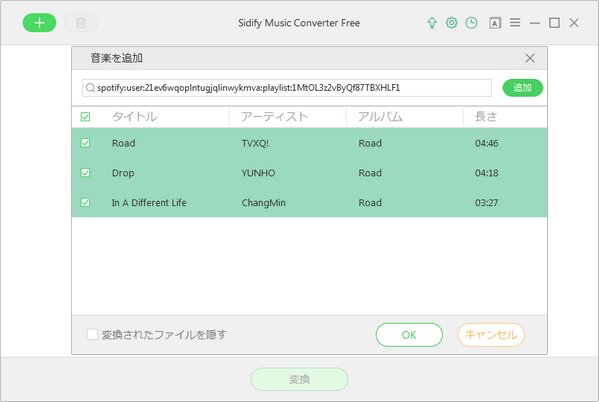This screenshot has height=402, width=599.
Task: Toggle the select-all checkbox in header
Action: 85,117
